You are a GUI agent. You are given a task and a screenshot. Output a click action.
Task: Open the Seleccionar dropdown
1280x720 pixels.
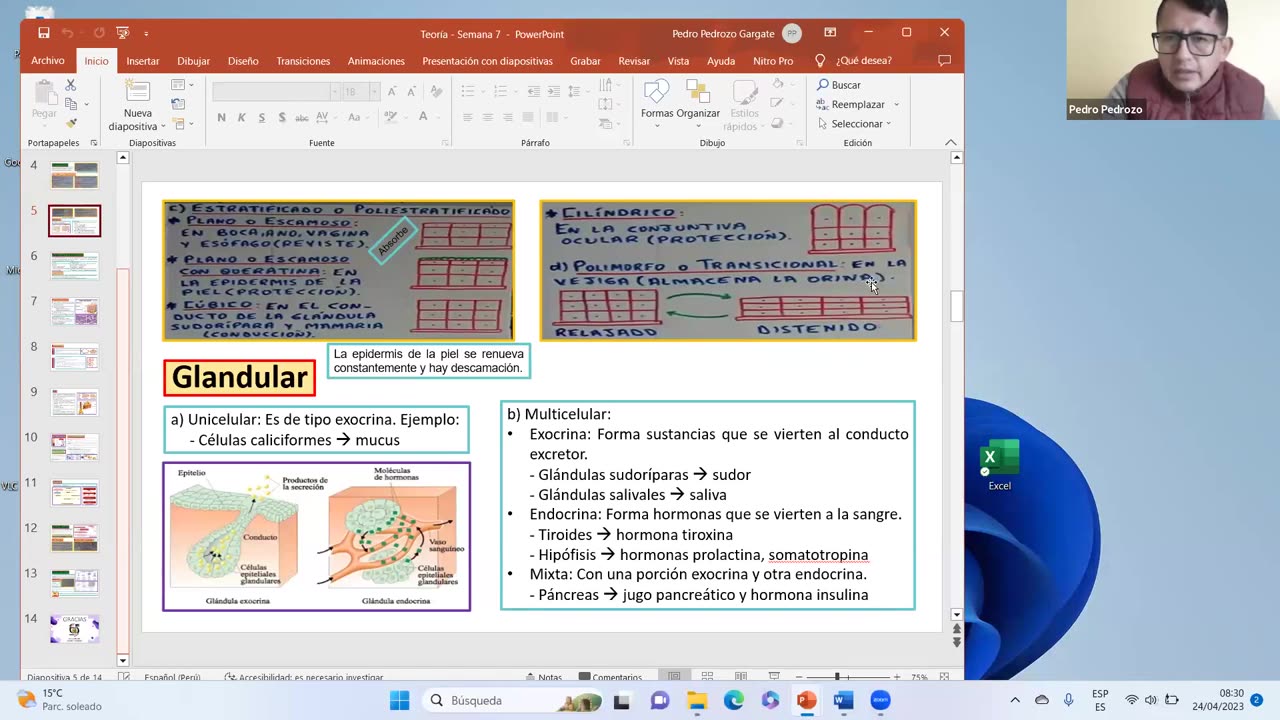854,124
